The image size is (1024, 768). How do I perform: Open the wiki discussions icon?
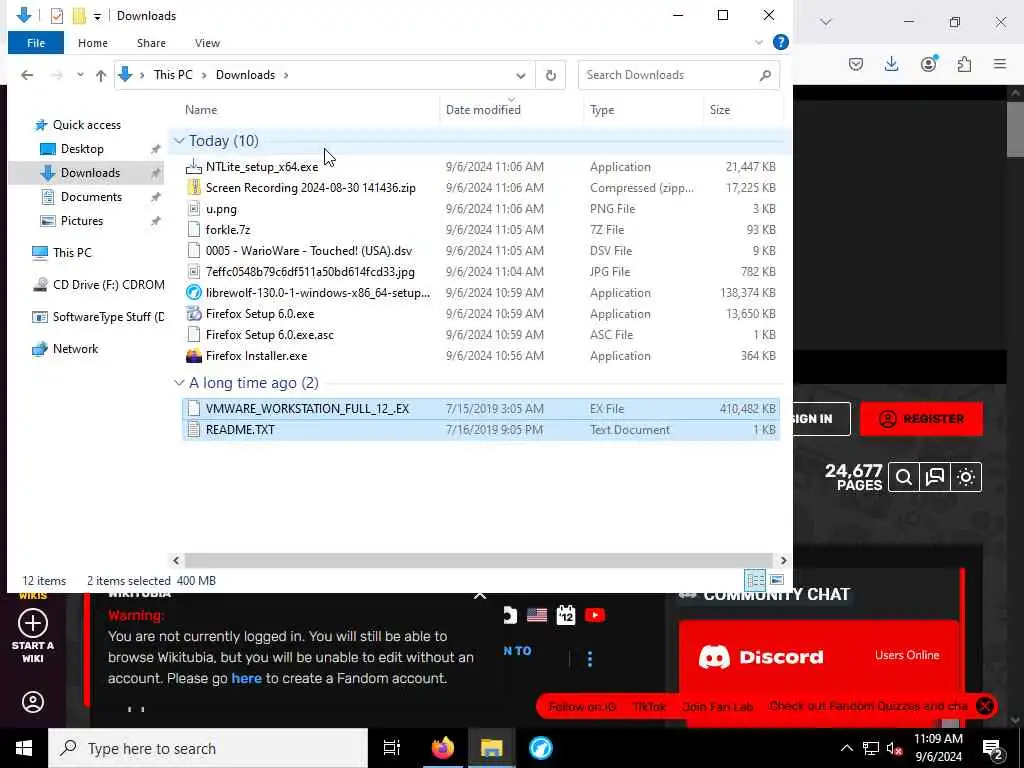point(935,477)
